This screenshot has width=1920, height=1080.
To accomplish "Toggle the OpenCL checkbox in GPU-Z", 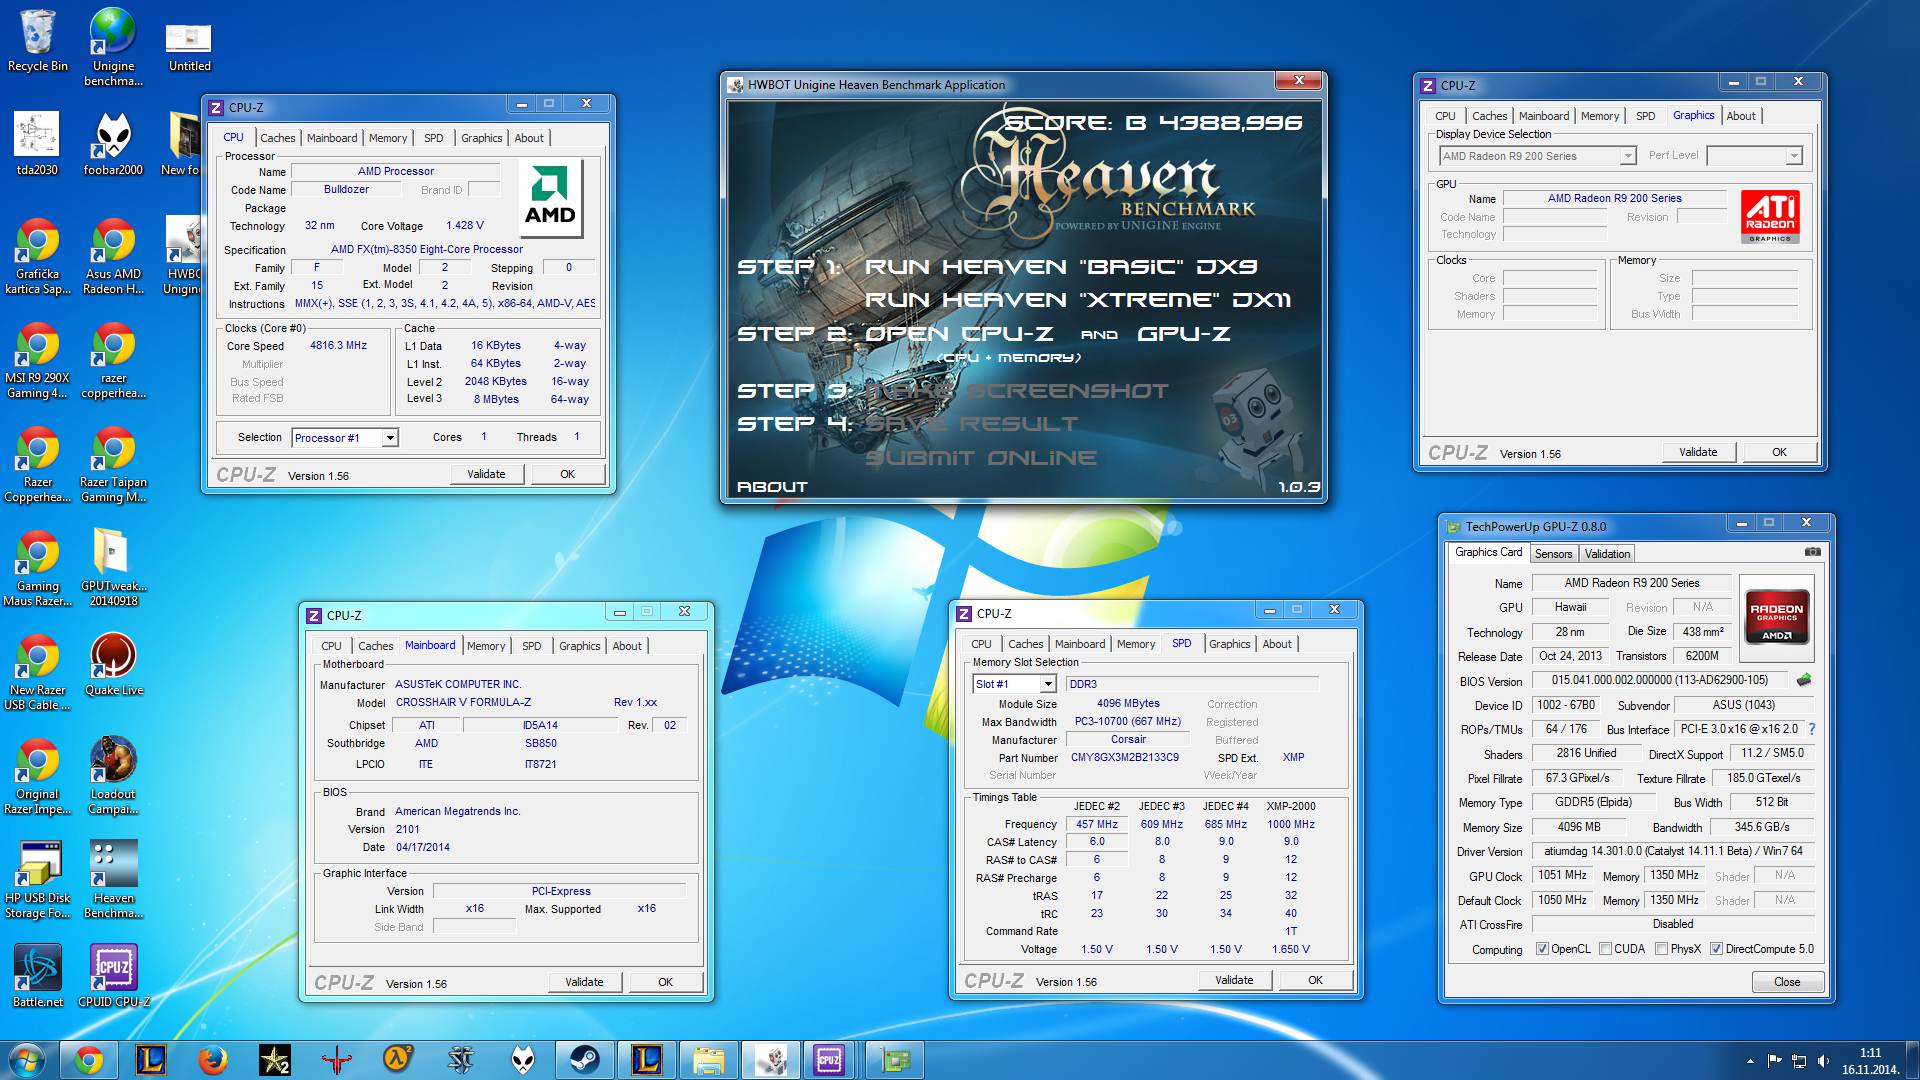I will [1542, 949].
